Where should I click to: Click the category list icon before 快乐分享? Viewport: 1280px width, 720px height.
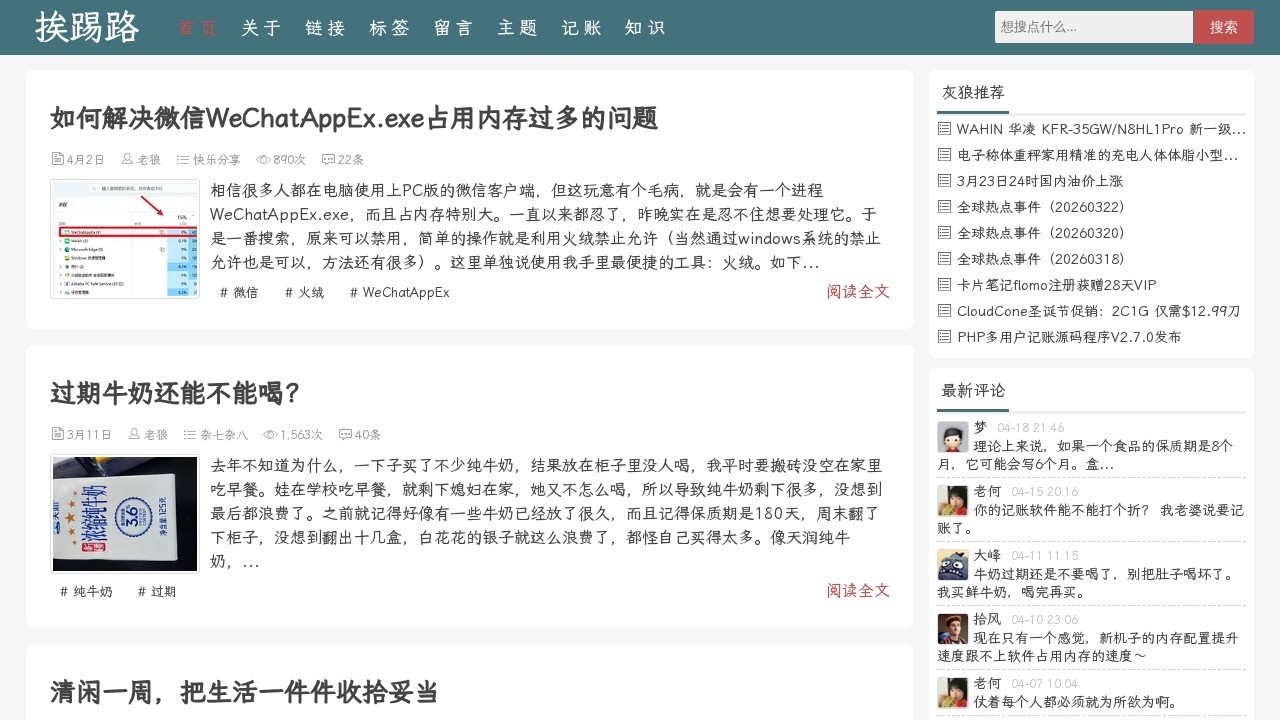[183, 160]
